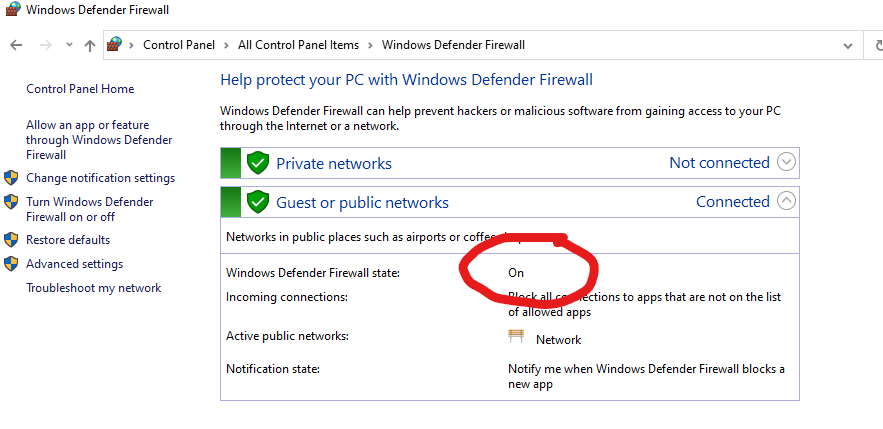Screen dimensions: 883x429
Task: Click the Forward navigation arrow
Action: (x=45, y=45)
